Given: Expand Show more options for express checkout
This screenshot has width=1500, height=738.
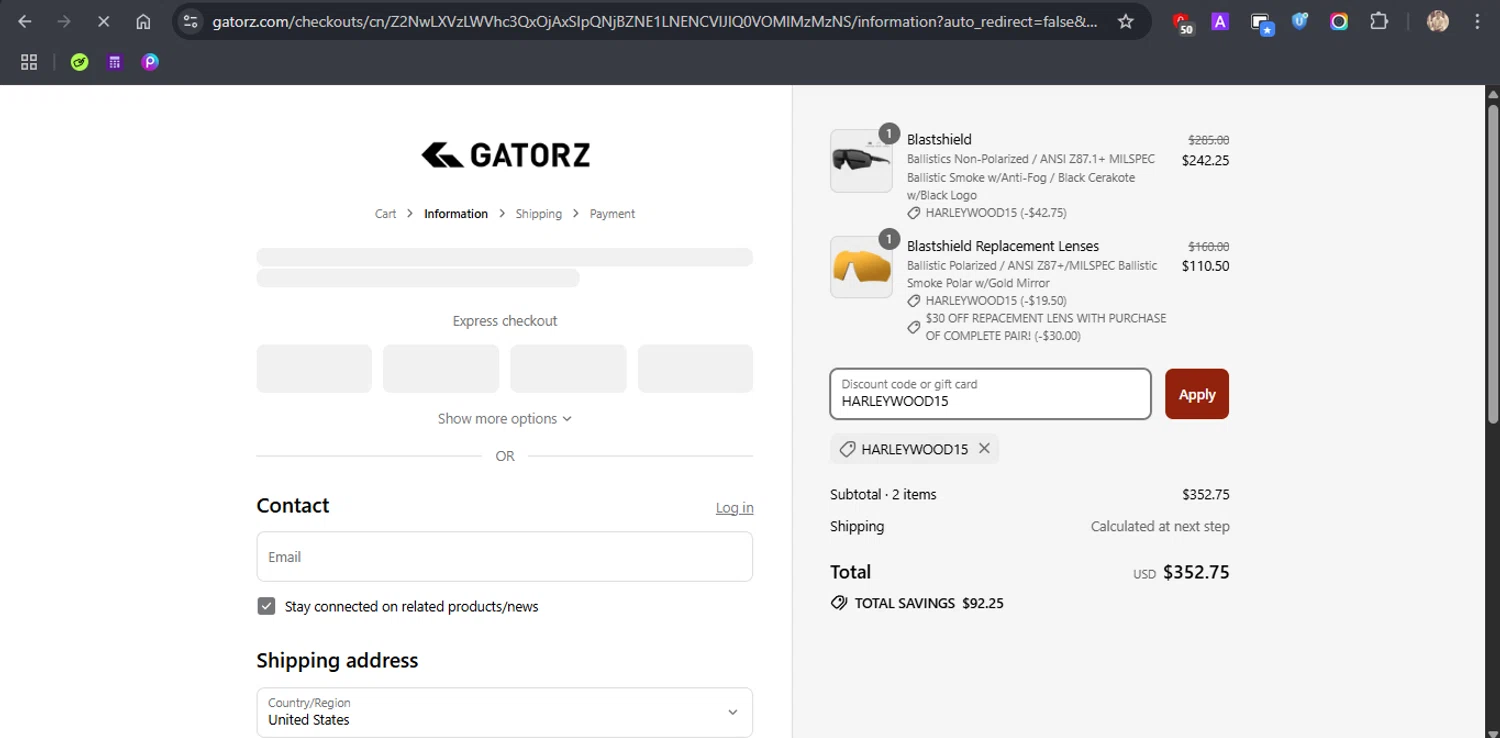Looking at the screenshot, I should (504, 418).
